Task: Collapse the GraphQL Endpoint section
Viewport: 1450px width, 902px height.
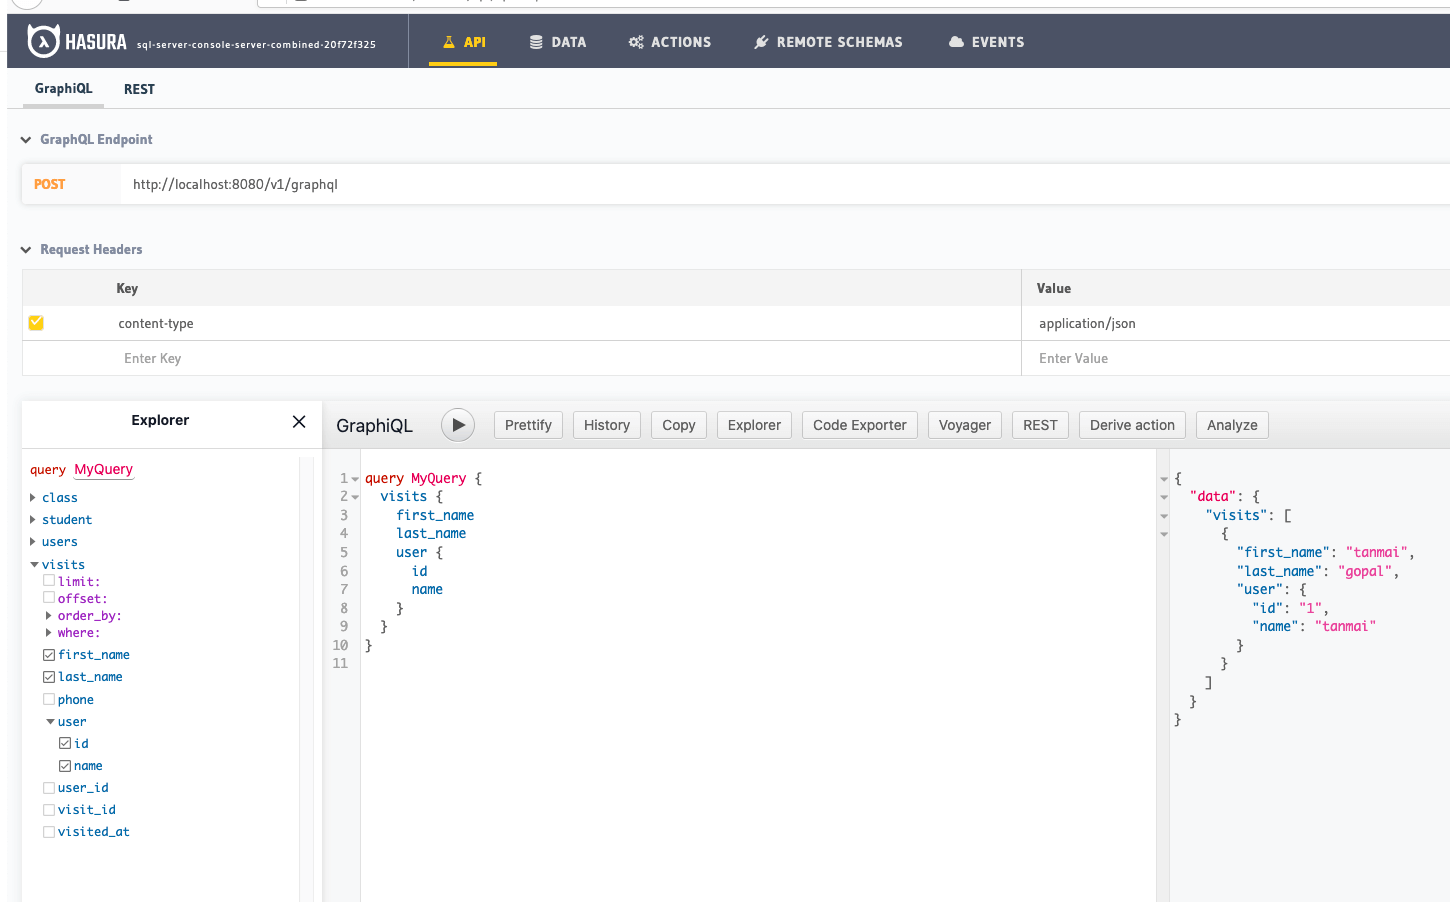Action: coord(26,140)
